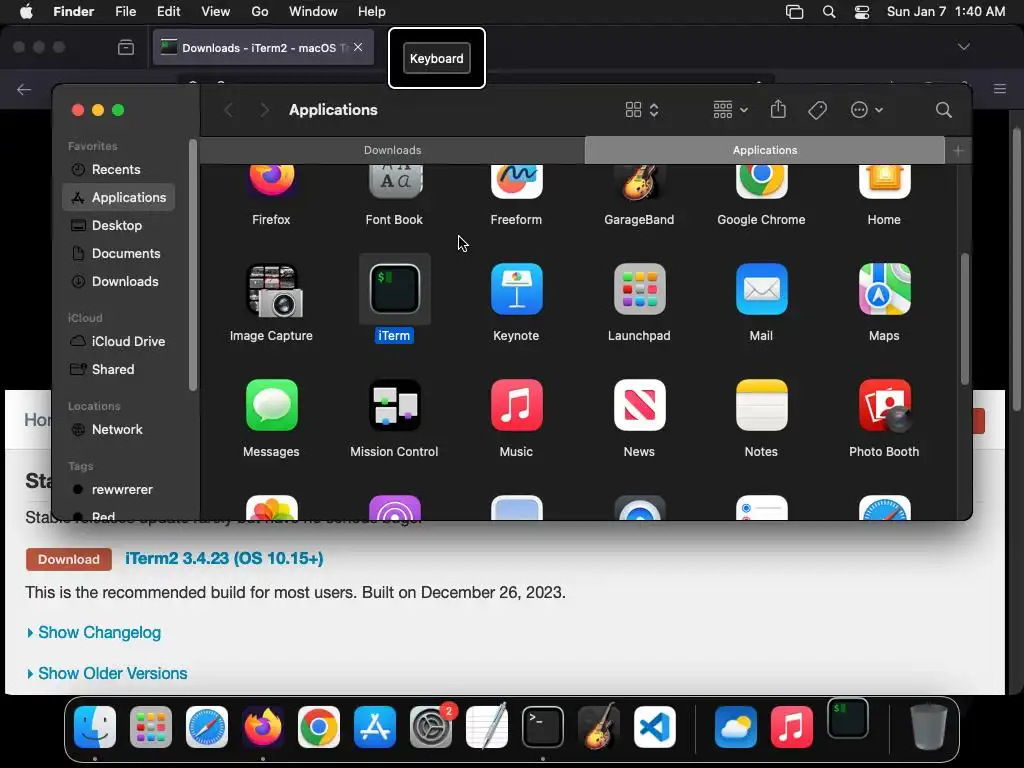Viewport: 1024px width, 768px height.
Task: Click the Applications grid vertical scrollbar
Action: [964, 319]
